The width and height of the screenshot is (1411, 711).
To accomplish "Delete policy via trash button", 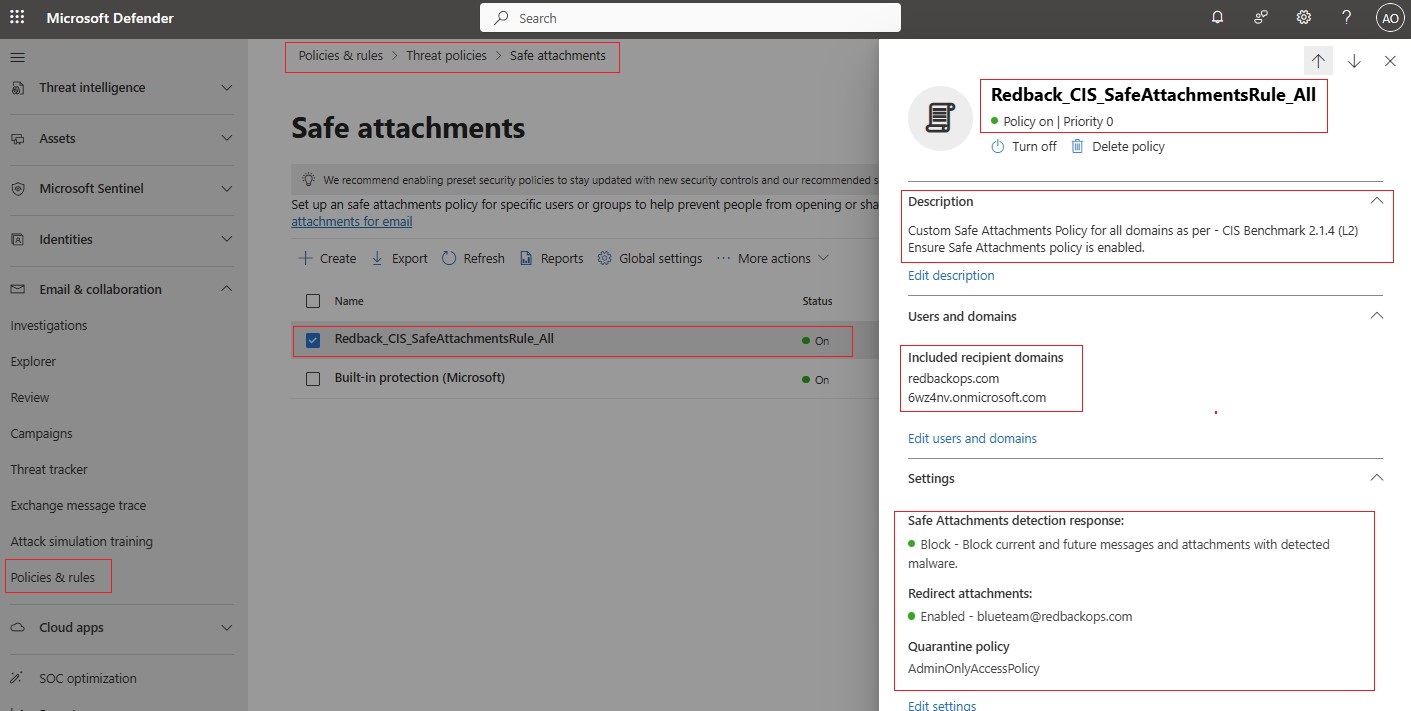I will [1117, 146].
